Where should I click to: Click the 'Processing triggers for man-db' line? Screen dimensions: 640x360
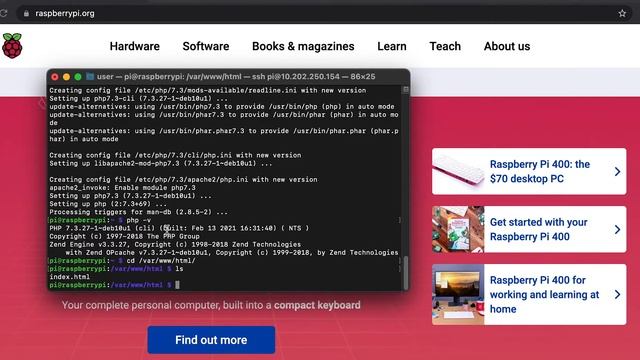pyautogui.click(x=138, y=212)
